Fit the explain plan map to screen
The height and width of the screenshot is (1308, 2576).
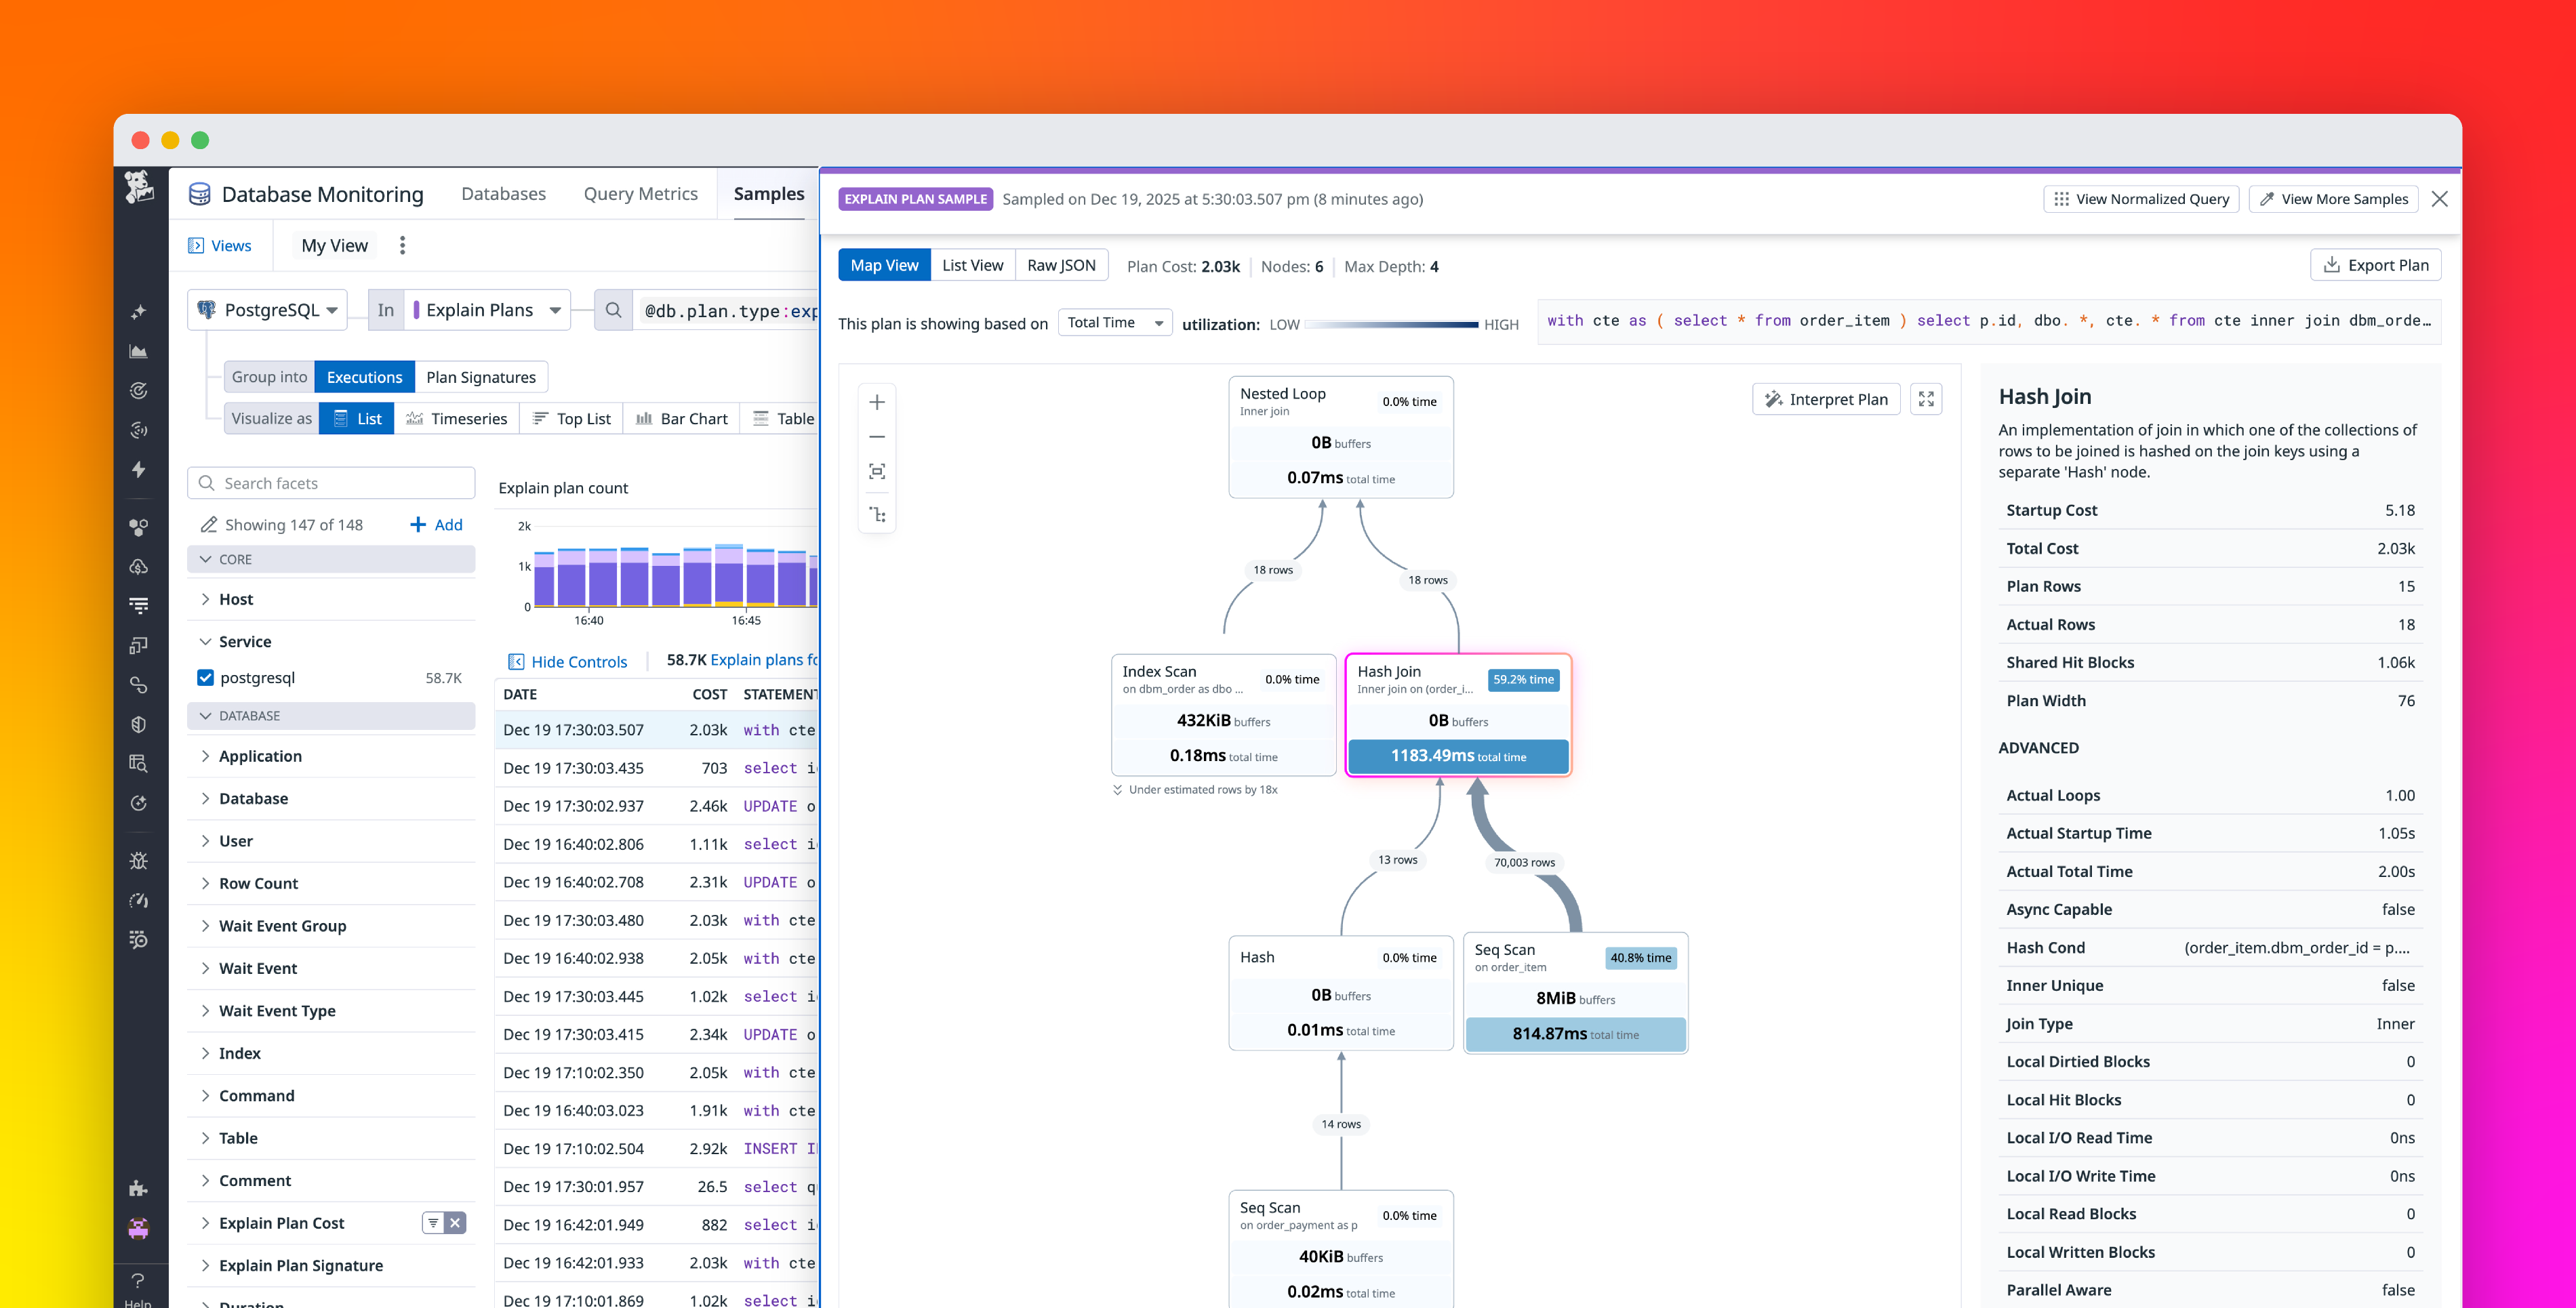(x=877, y=470)
